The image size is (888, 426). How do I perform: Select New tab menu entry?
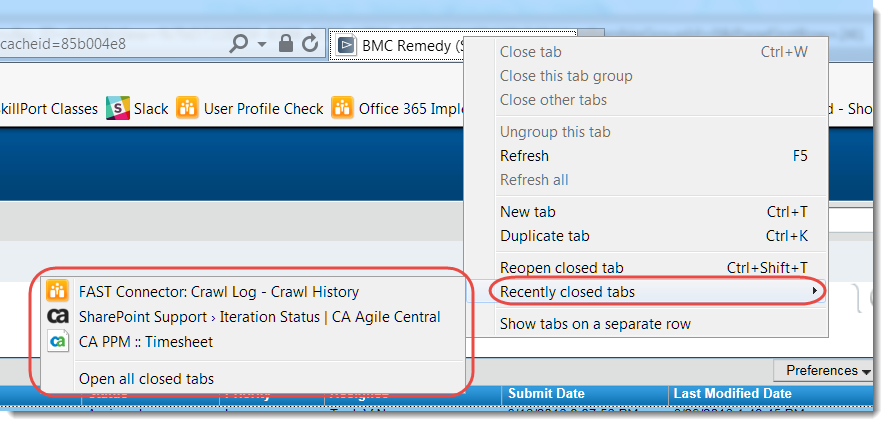tap(527, 212)
